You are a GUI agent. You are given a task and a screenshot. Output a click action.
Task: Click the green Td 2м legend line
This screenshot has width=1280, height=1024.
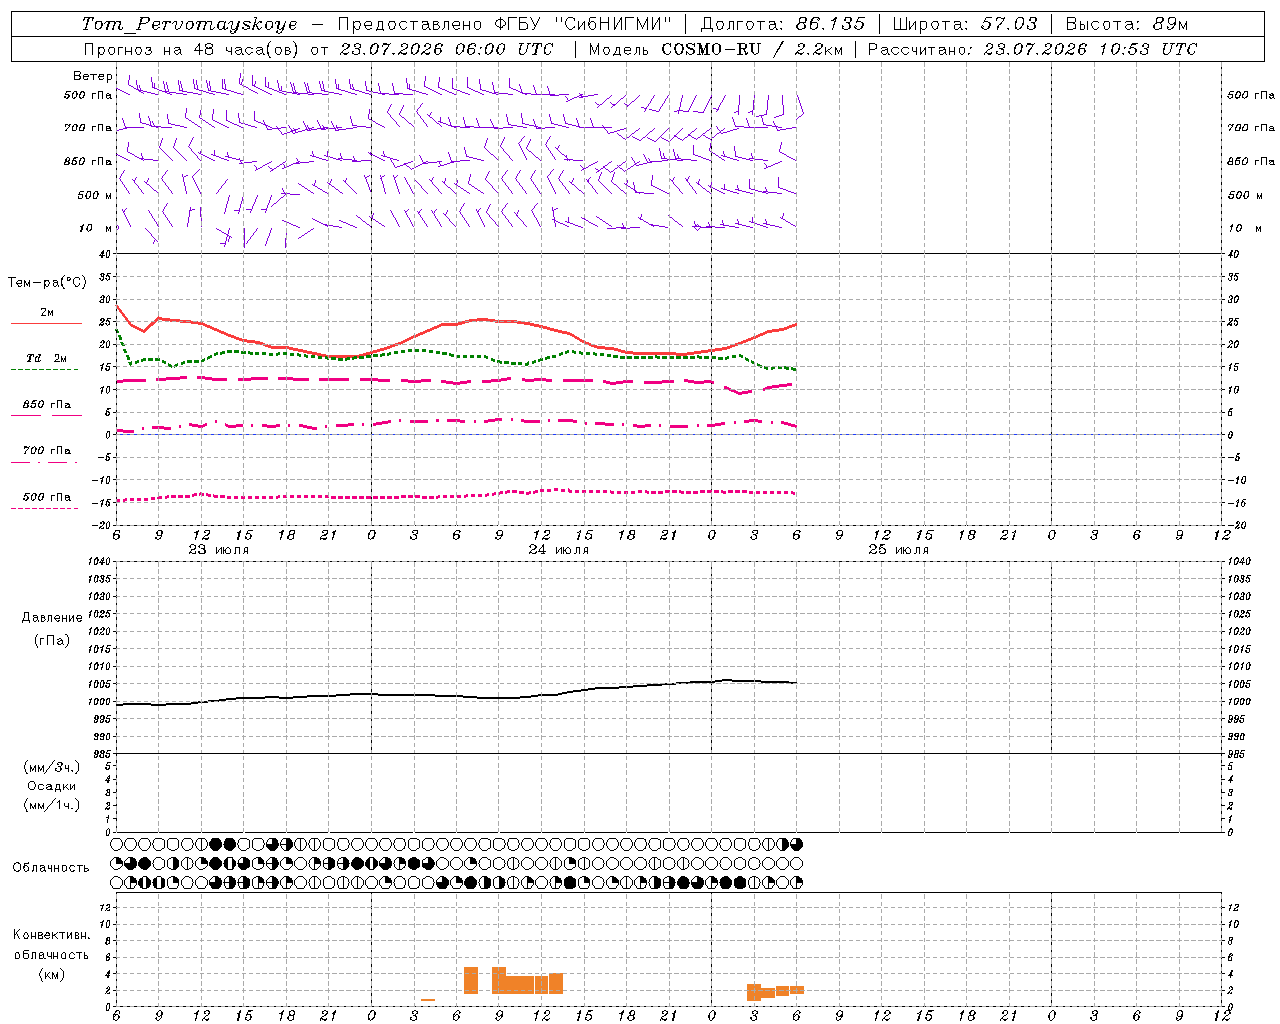click(x=44, y=370)
